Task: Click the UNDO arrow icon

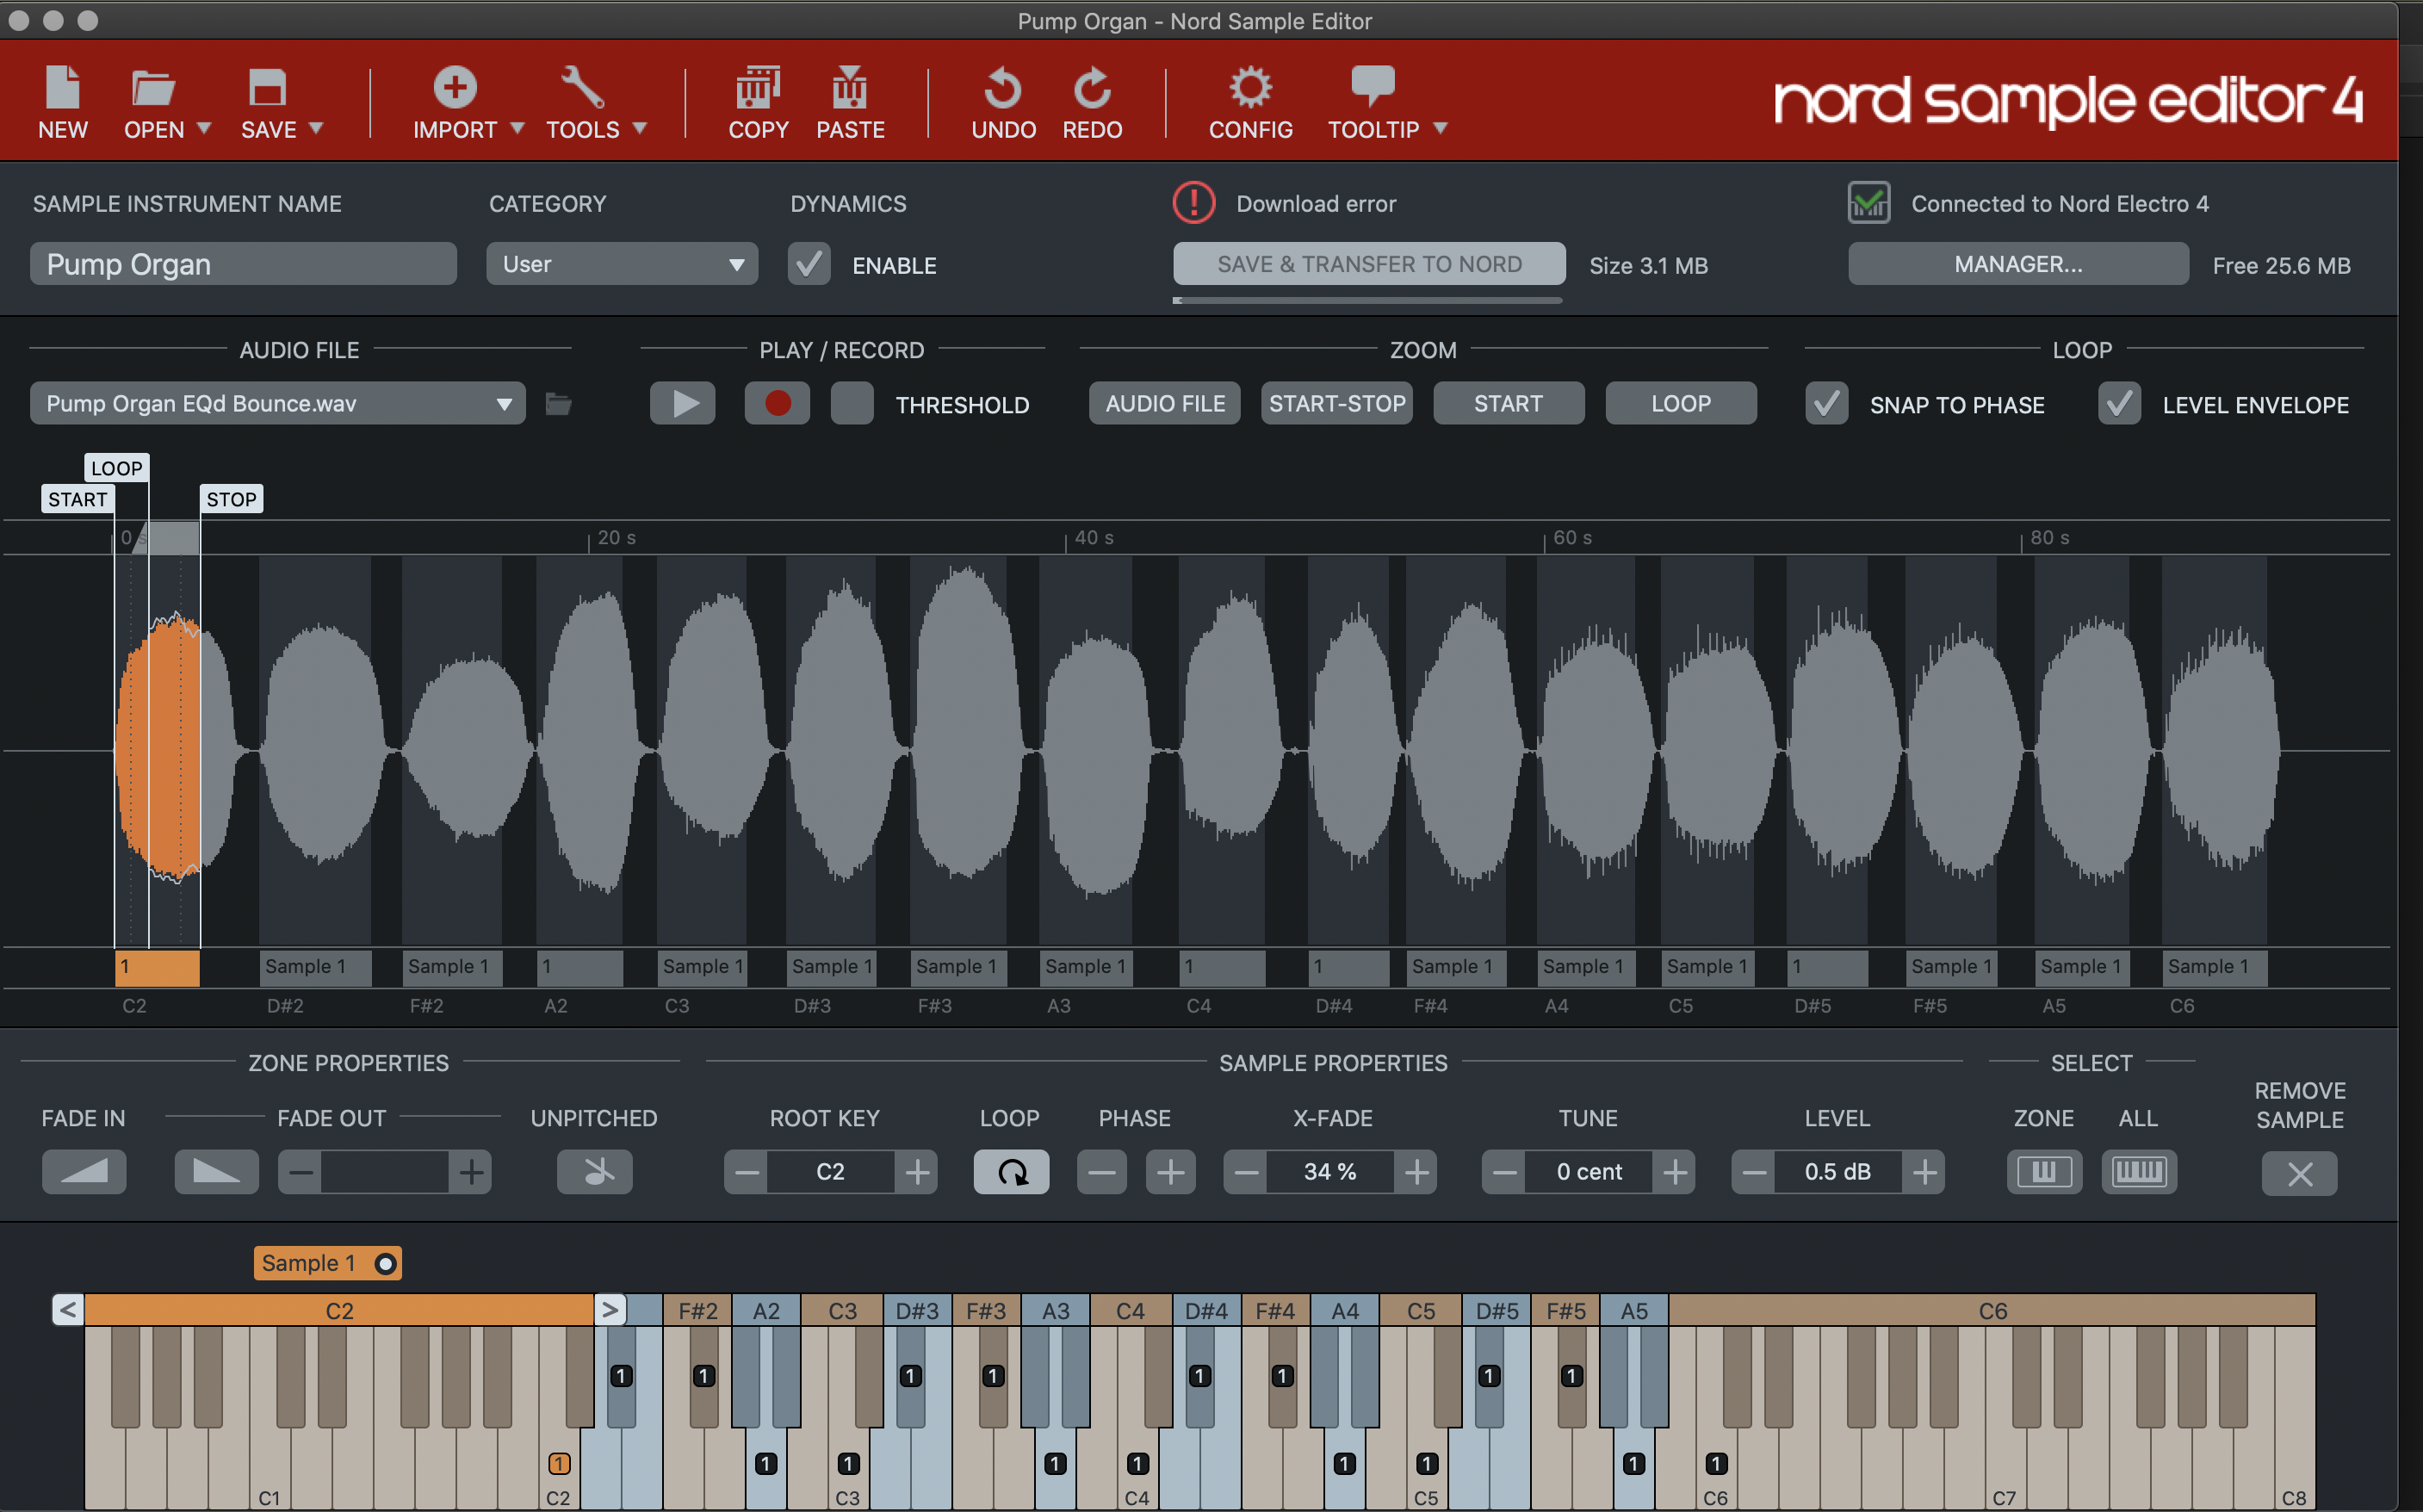Action: (x=1003, y=87)
